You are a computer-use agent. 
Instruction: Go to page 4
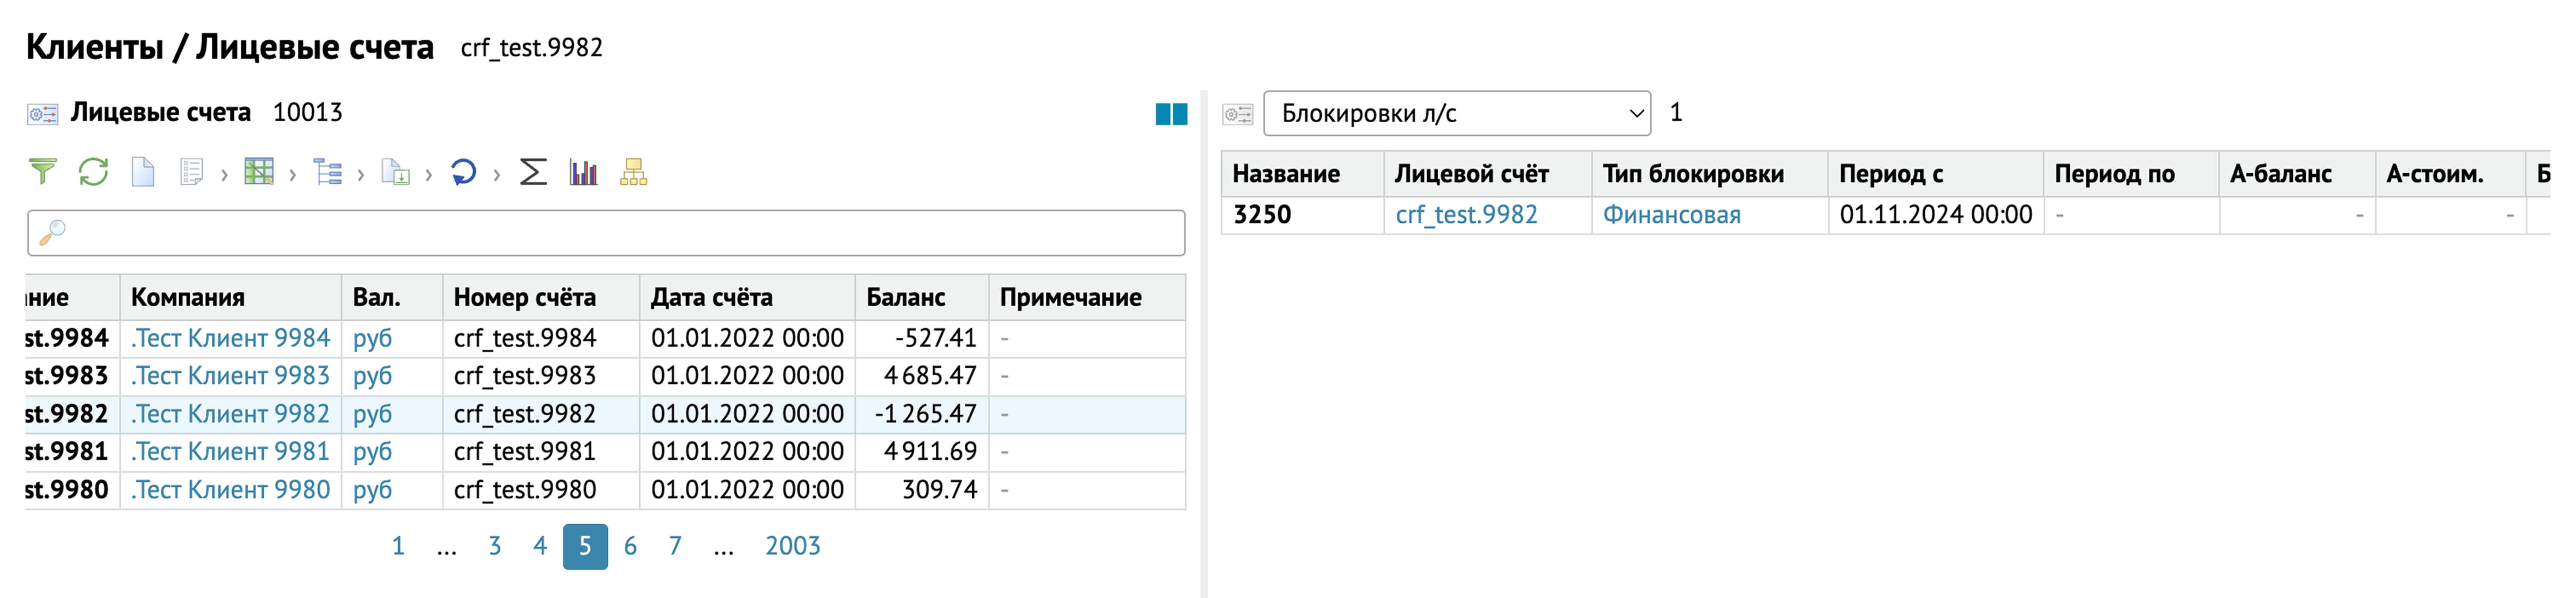tap(540, 546)
